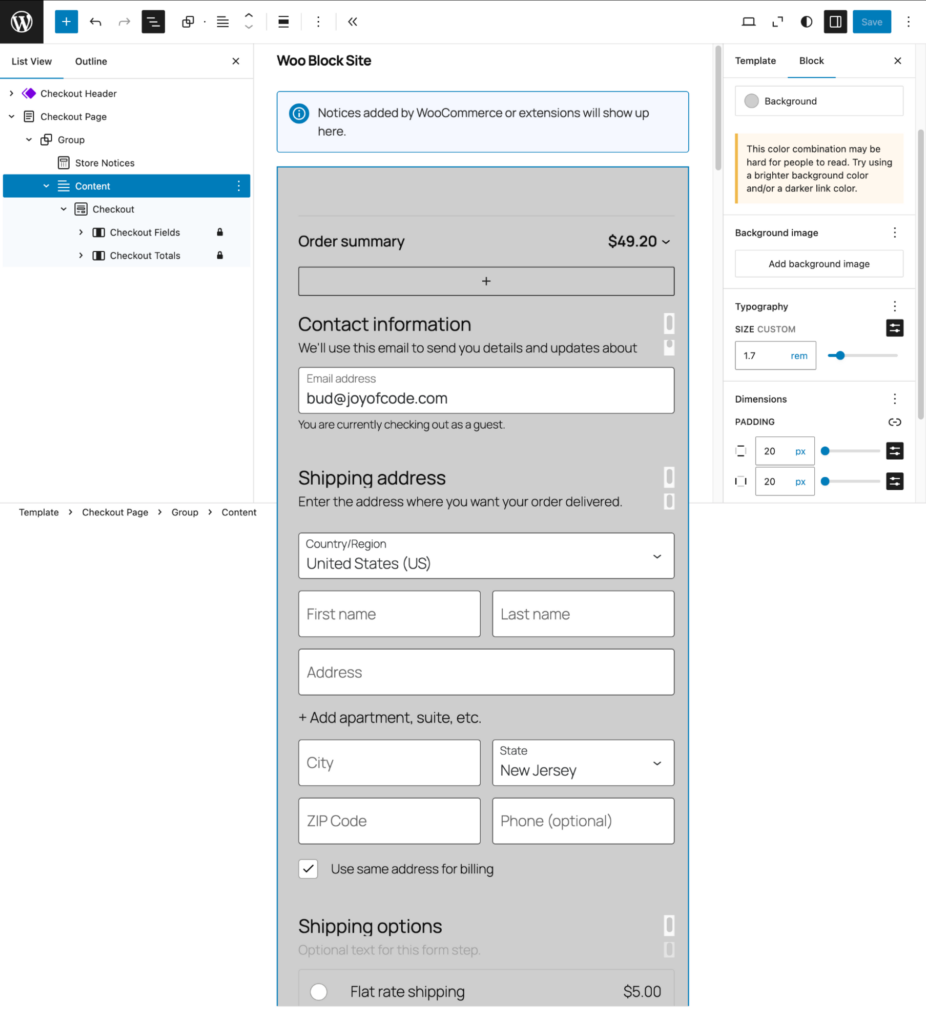Switch to the Outline tab
The image size is (926, 1024).
[x=90, y=61]
